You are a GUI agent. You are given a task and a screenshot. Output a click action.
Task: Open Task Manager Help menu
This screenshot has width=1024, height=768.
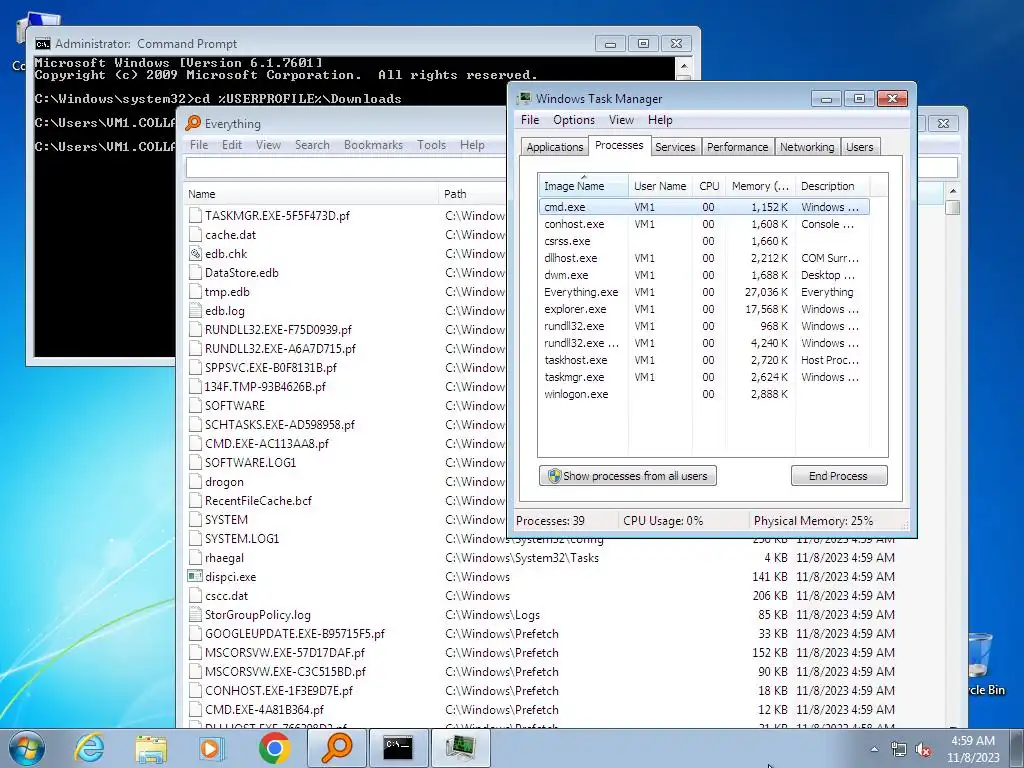point(660,120)
